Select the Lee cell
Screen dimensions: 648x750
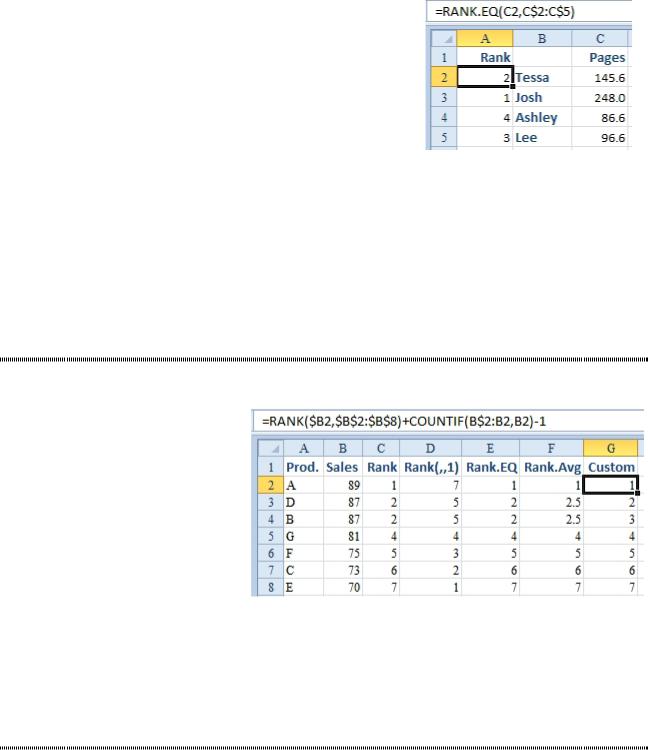[542, 138]
